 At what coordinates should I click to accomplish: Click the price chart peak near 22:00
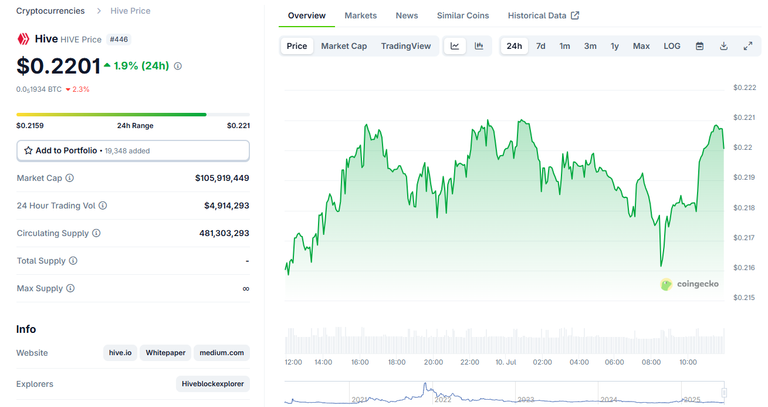point(488,120)
